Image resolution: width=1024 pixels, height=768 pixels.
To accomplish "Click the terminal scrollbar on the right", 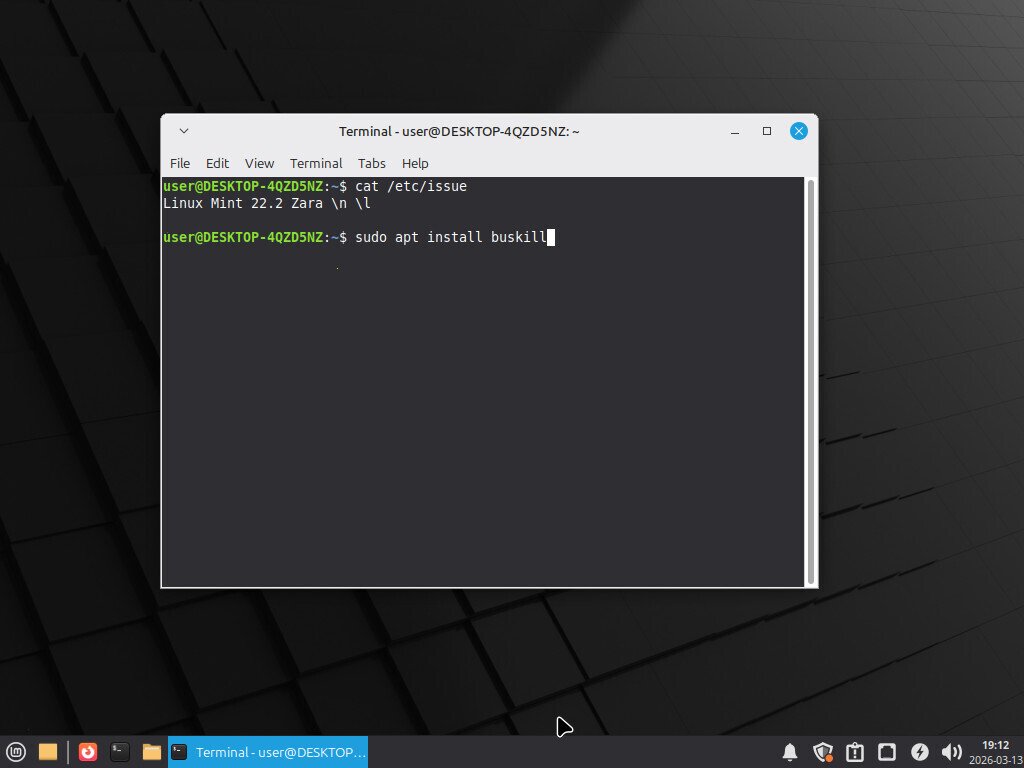I will click(809, 380).
